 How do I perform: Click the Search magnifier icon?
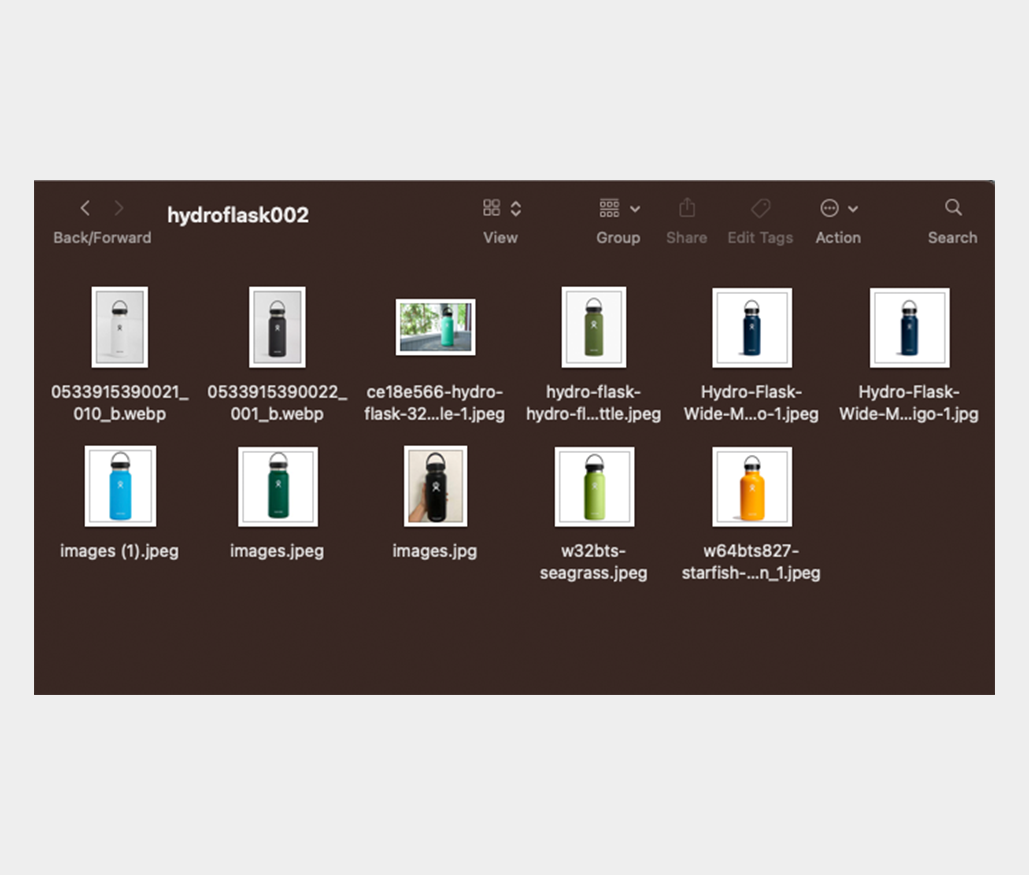953,207
